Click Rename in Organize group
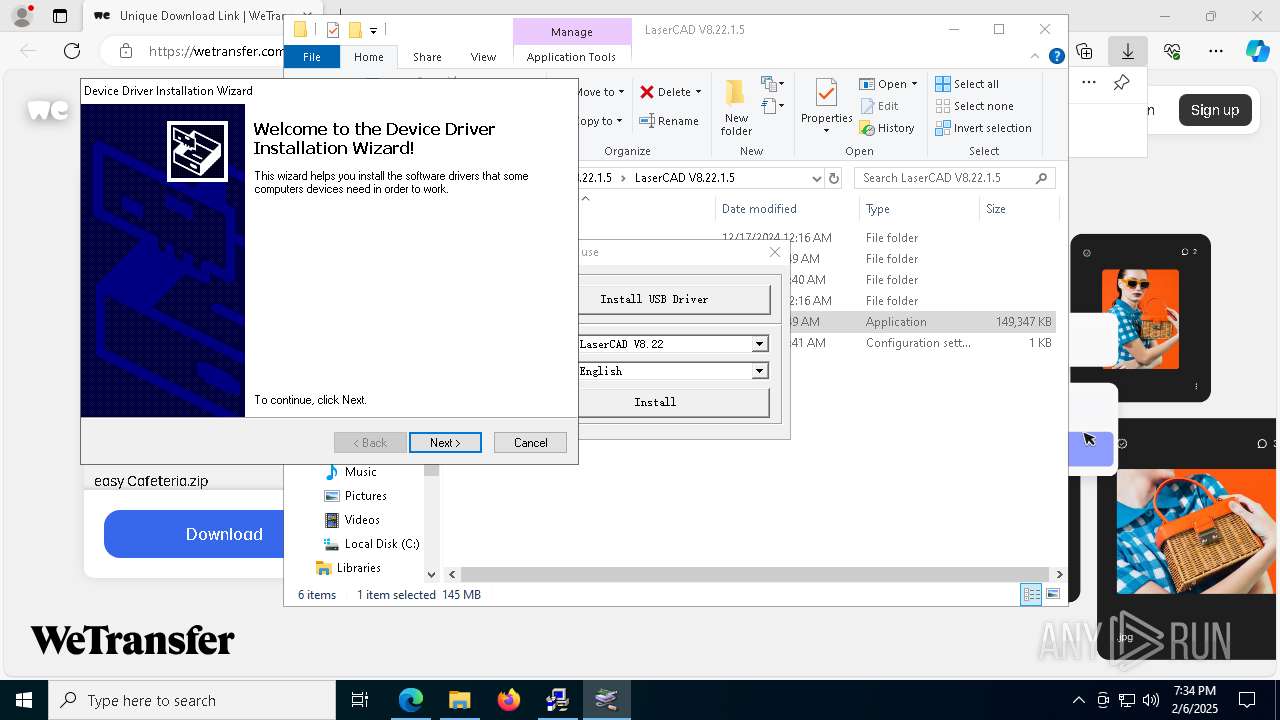Image resolution: width=1280 pixels, height=720 pixels. 669,121
